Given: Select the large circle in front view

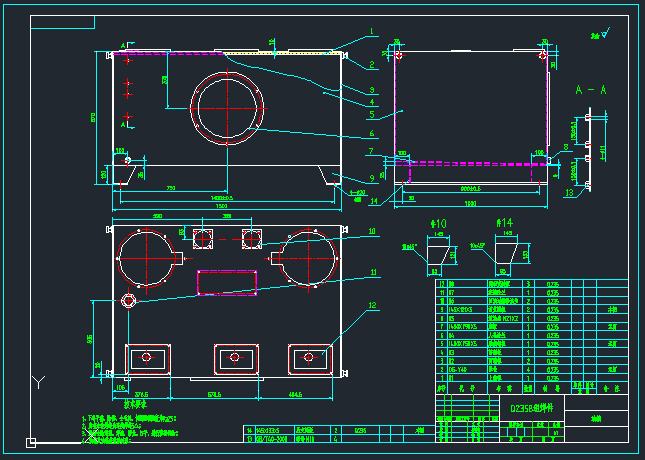Looking at the screenshot, I should (227, 108).
